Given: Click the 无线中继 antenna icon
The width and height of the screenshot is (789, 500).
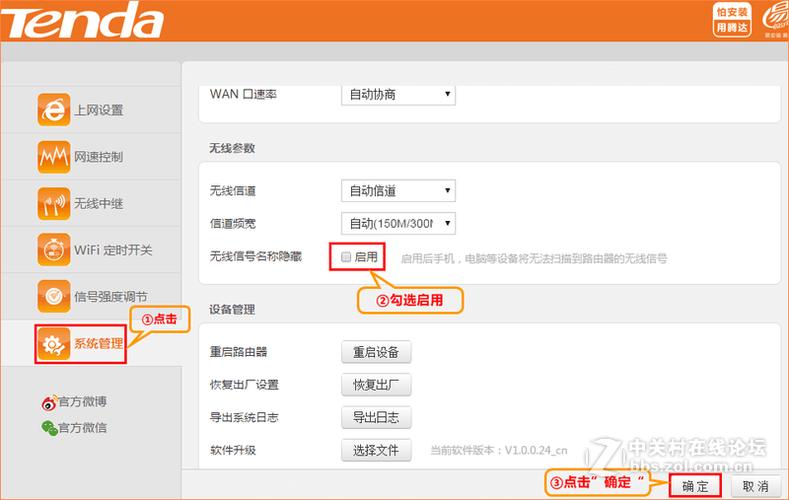Looking at the screenshot, I should pyautogui.click(x=54, y=203).
